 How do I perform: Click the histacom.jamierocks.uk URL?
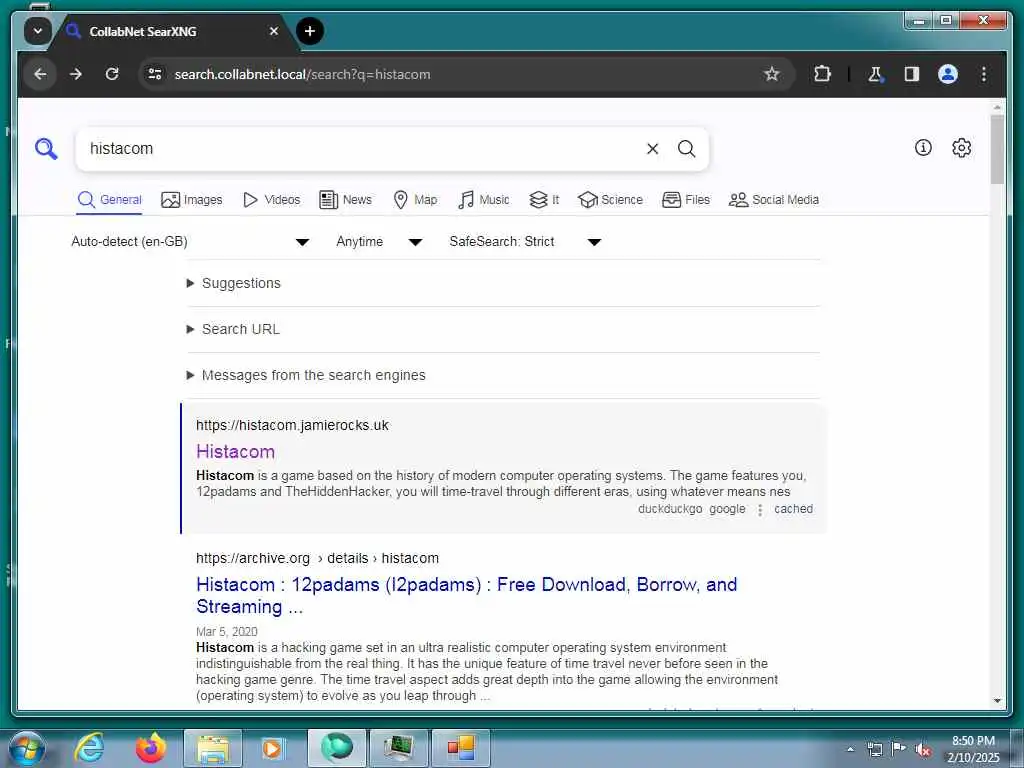(293, 425)
